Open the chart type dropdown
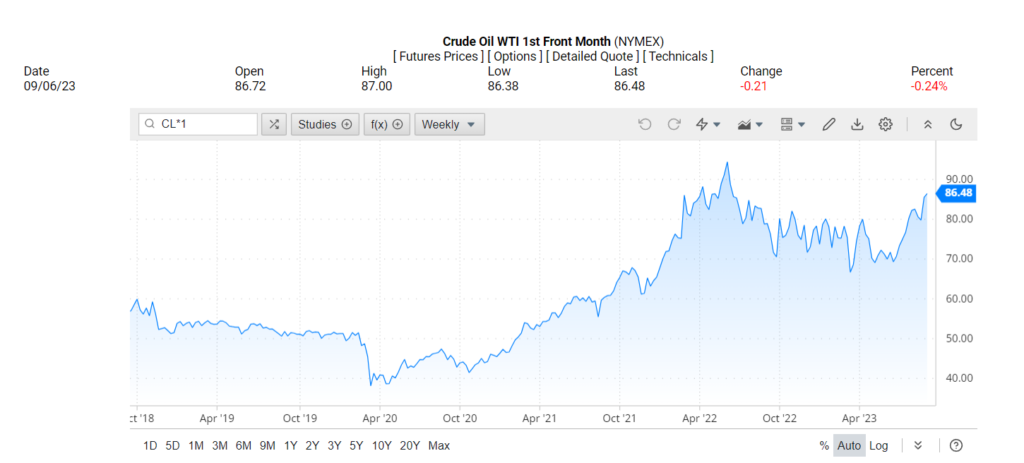 coord(750,124)
